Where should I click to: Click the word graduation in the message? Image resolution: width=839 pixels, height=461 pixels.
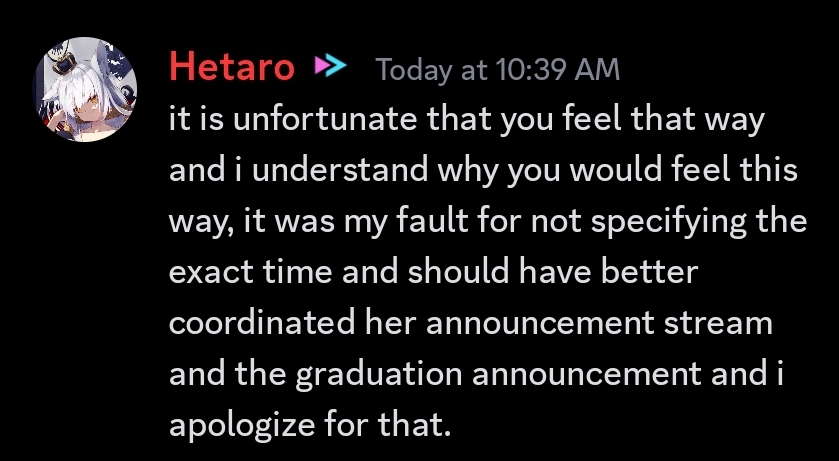378,376
